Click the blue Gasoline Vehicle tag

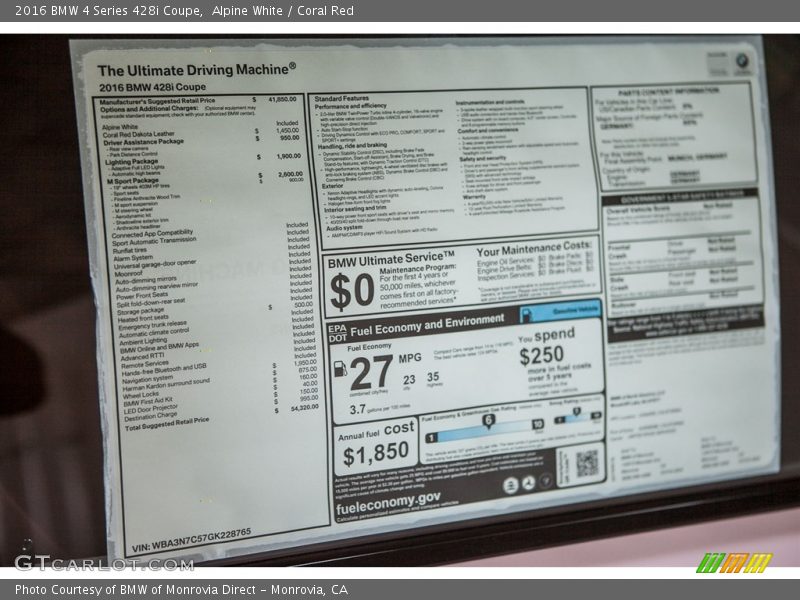[x=561, y=311]
